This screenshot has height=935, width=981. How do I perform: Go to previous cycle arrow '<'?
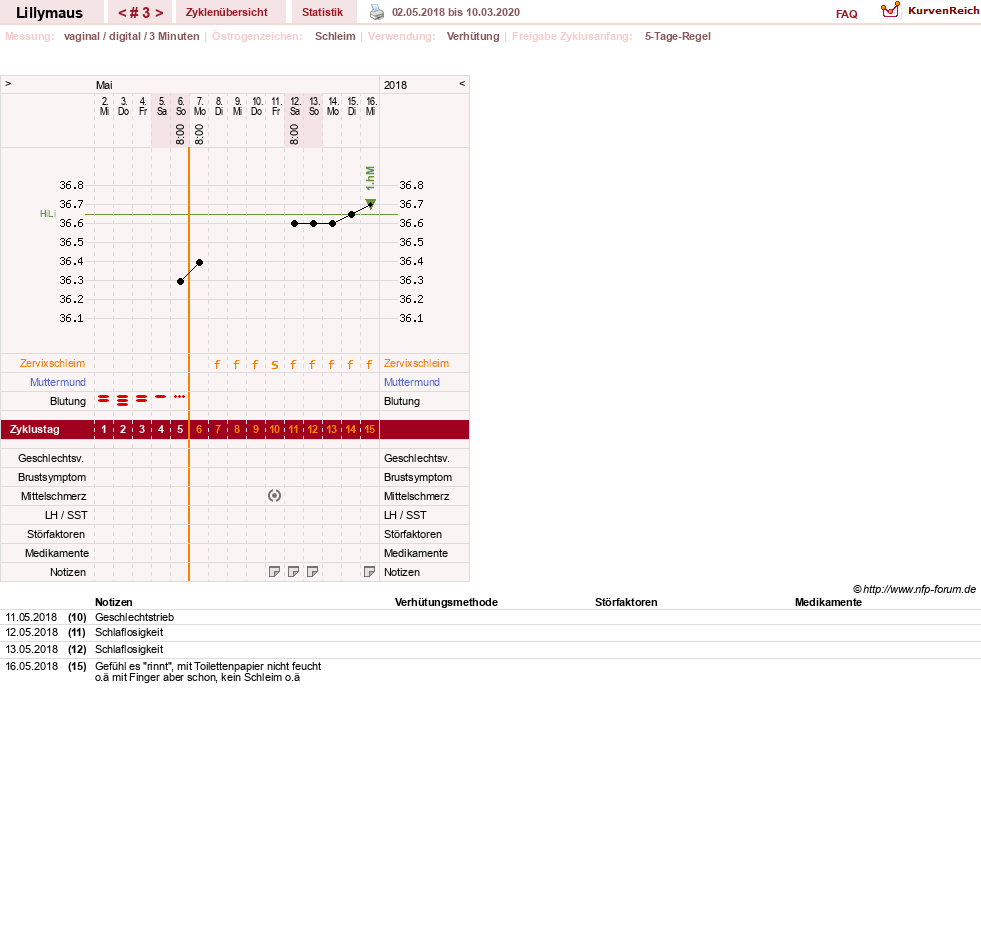124,13
